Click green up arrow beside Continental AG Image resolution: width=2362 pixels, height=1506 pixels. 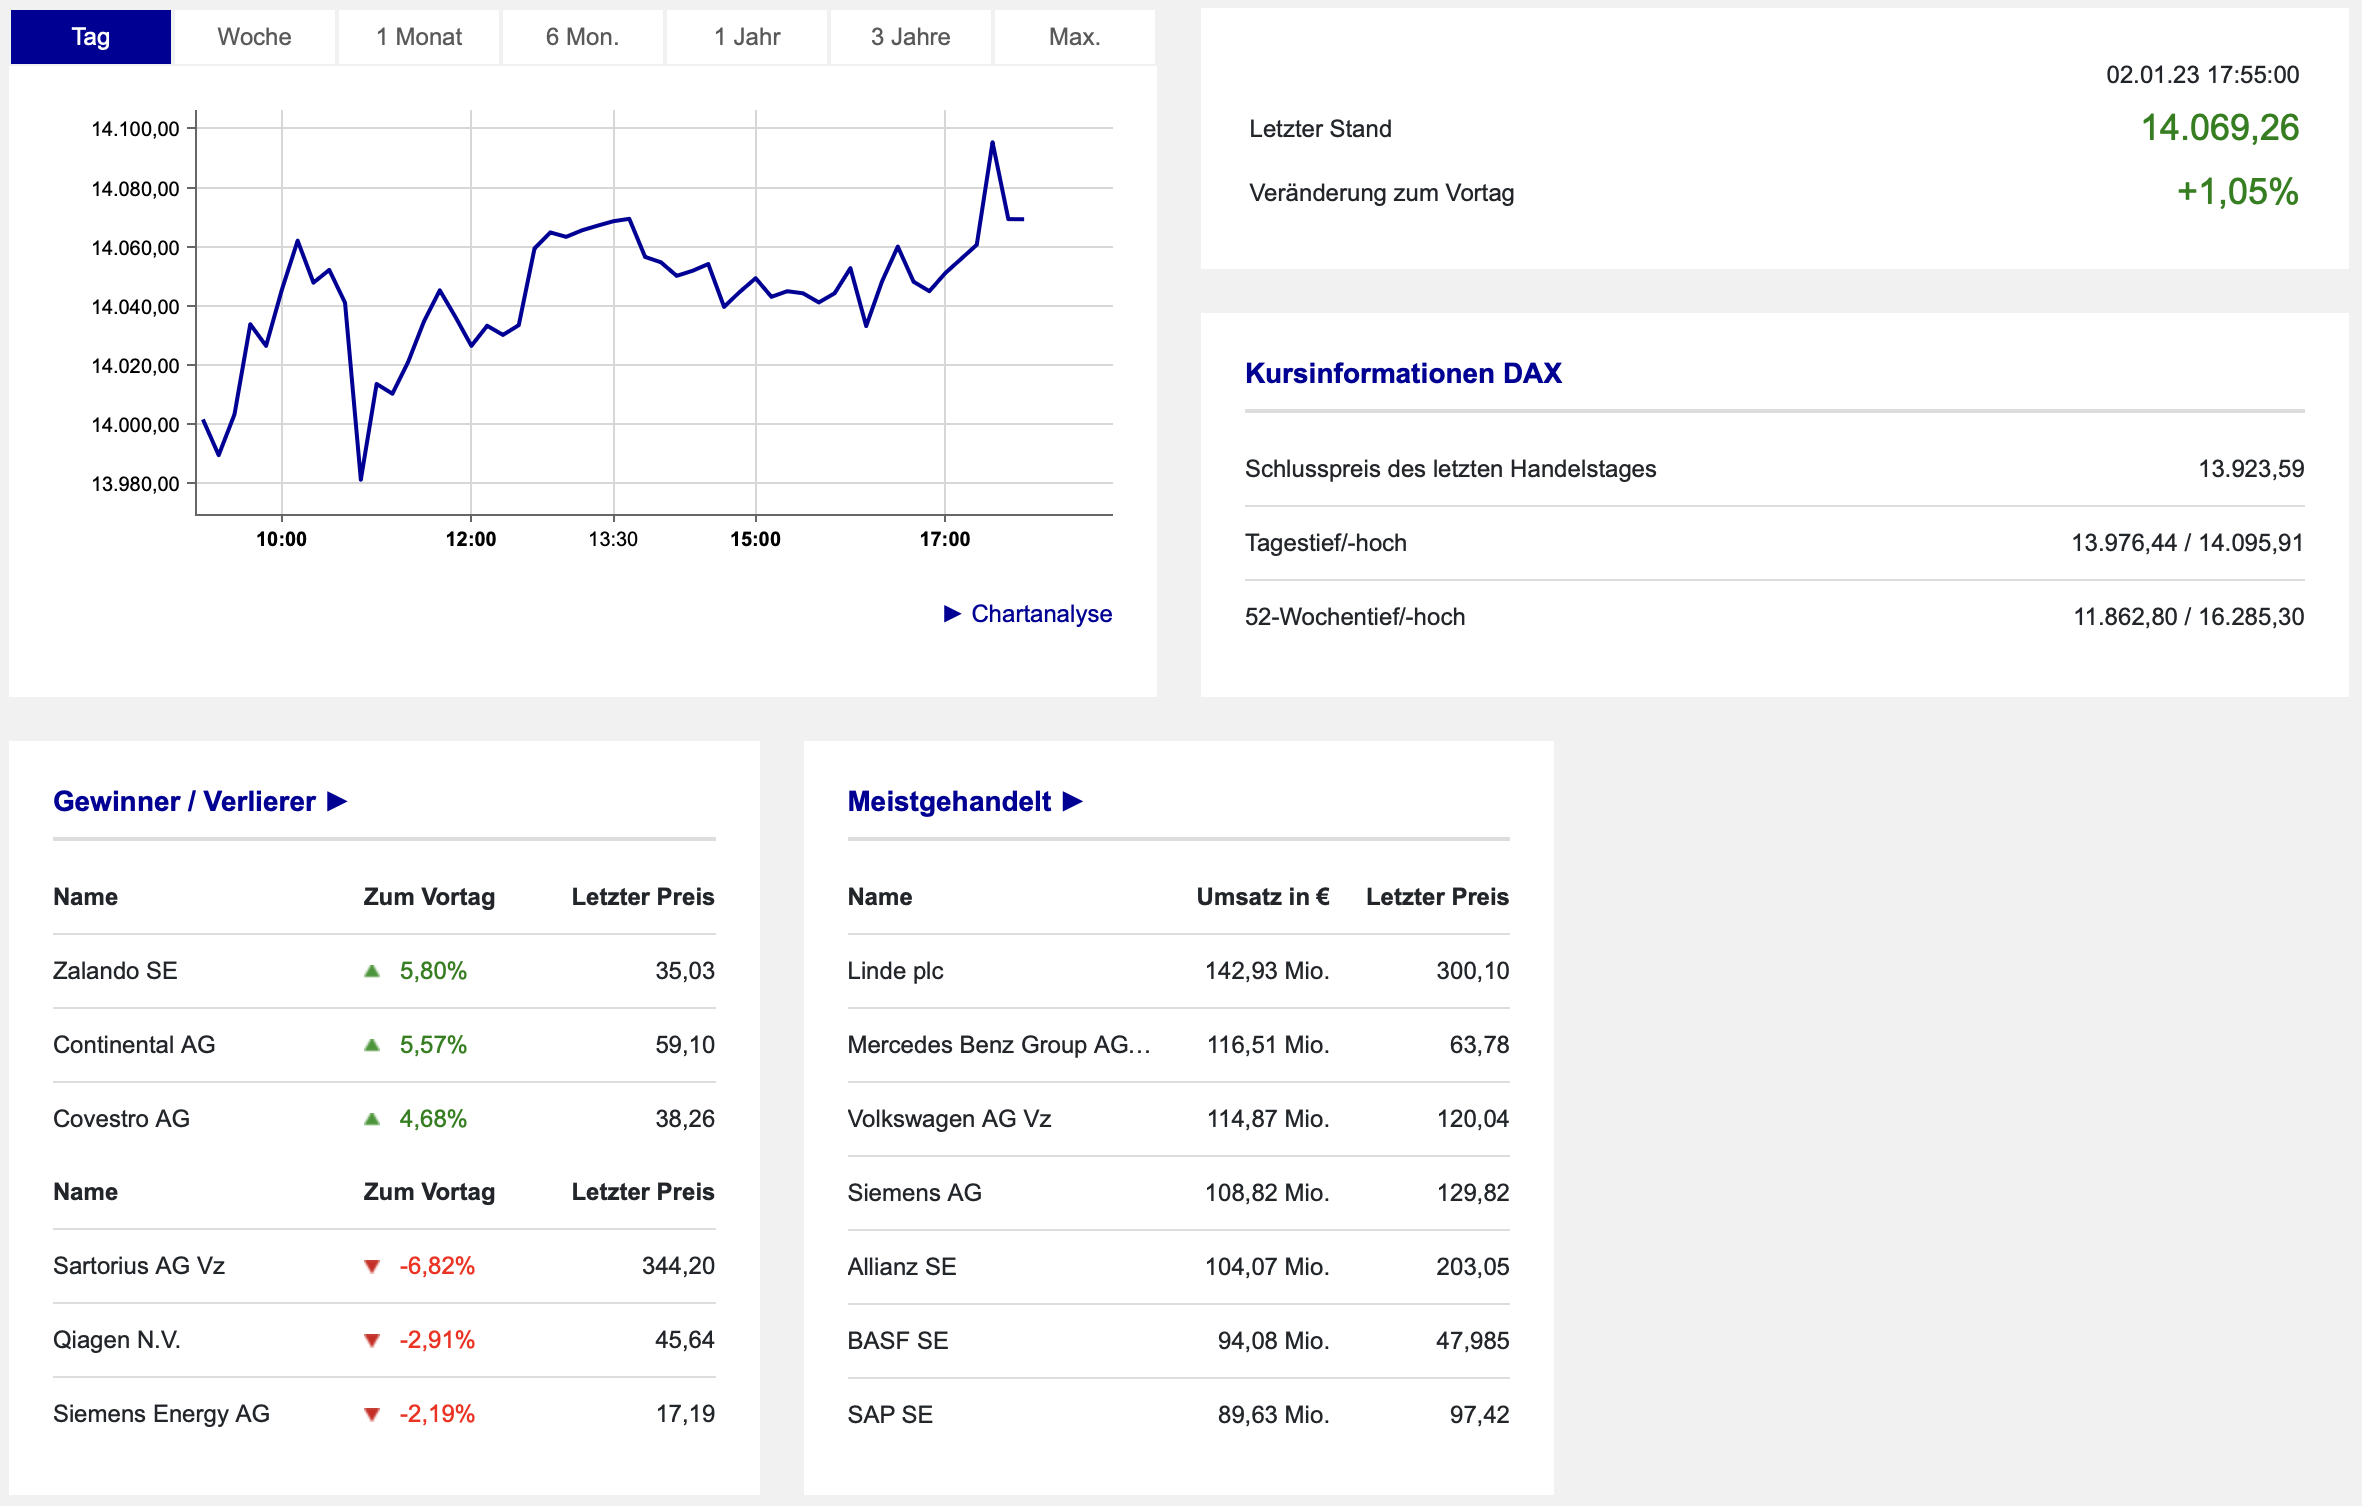372,1045
